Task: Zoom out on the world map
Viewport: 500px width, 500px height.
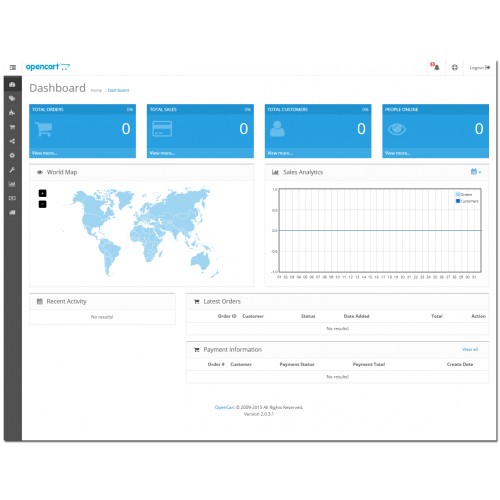Action: pyautogui.click(x=42, y=204)
